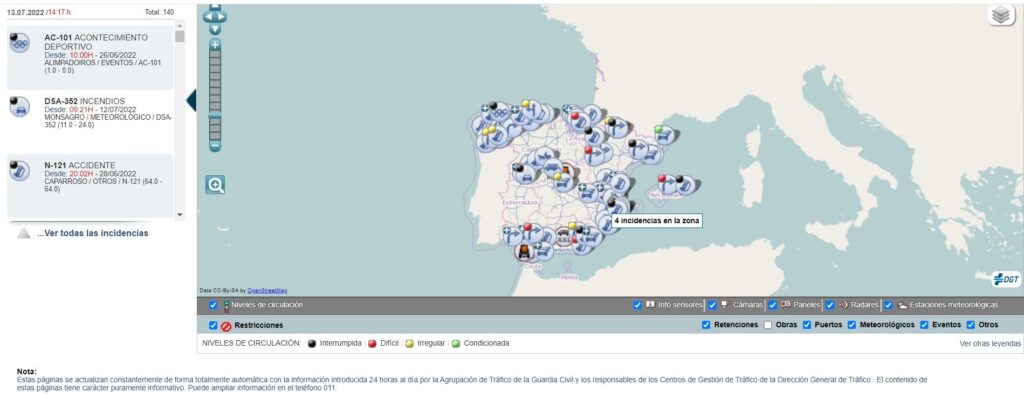This screenshot has height=399, width=1024.
Task: Click the zoom level slider bar
Action: (215, 95)
